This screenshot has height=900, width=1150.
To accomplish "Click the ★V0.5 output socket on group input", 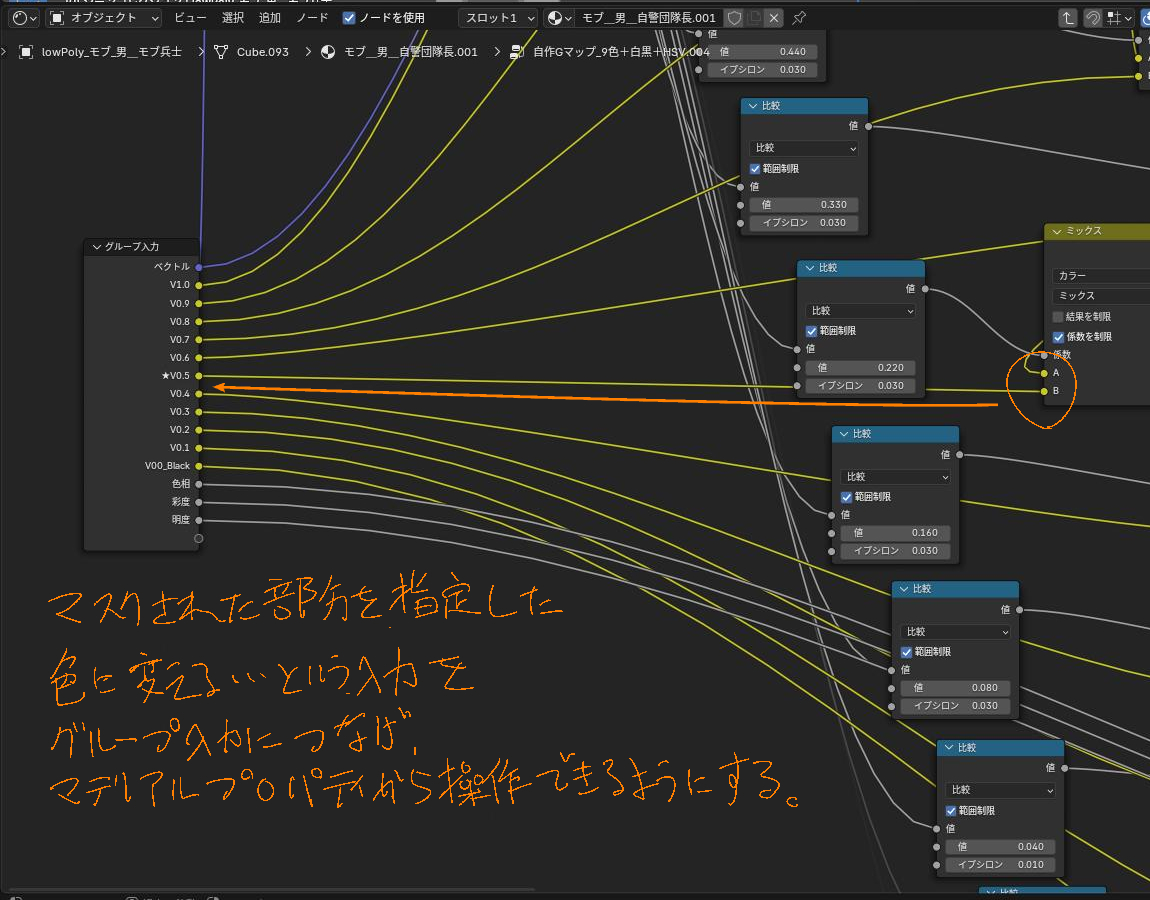I will pyautogui.click(x=199, y=376).
